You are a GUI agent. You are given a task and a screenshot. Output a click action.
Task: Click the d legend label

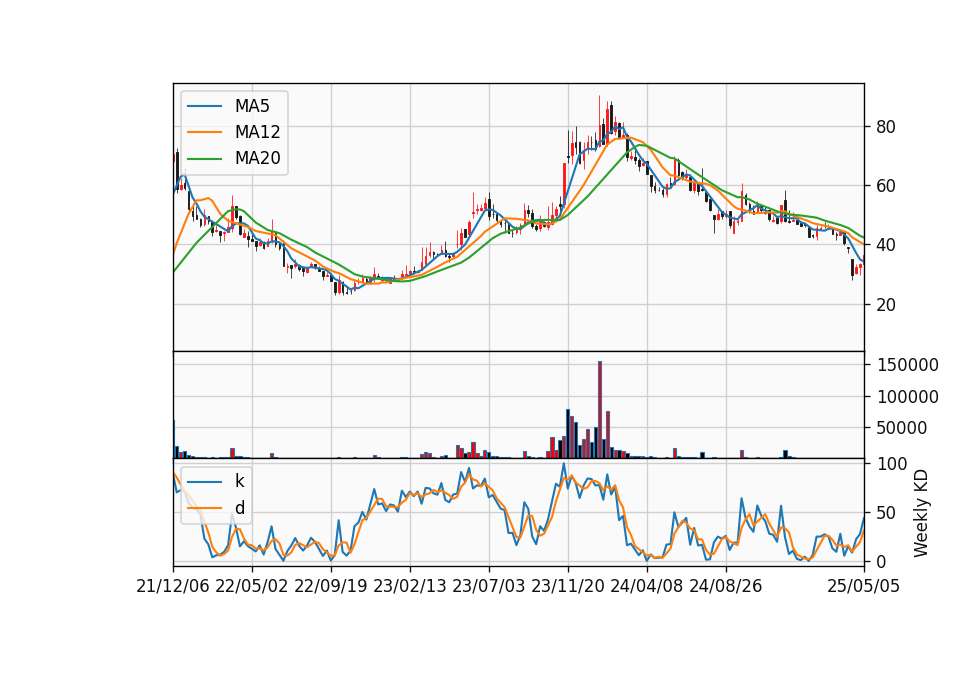click(x=240, y=508)
